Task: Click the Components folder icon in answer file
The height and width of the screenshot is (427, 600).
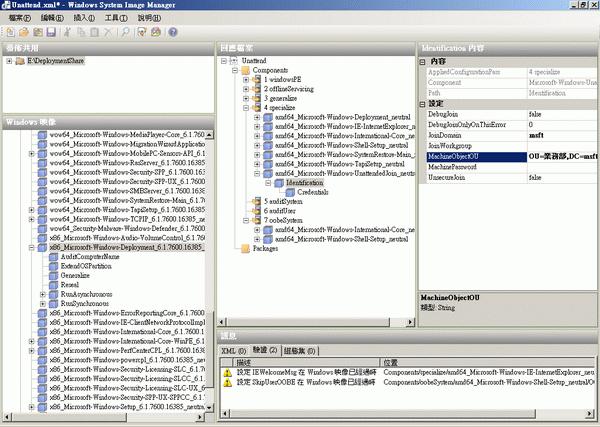Action: tap(245, 70)
